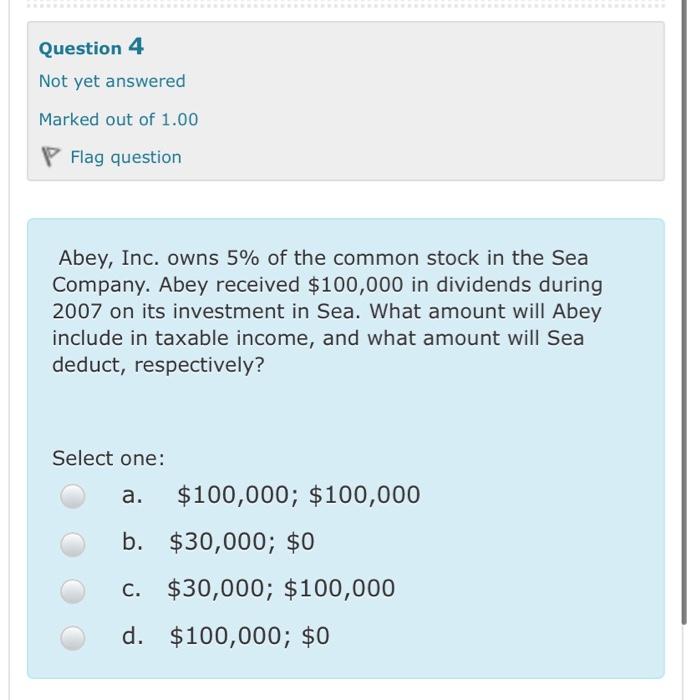Click the Question 4 heading

click(x=92, y=47)
